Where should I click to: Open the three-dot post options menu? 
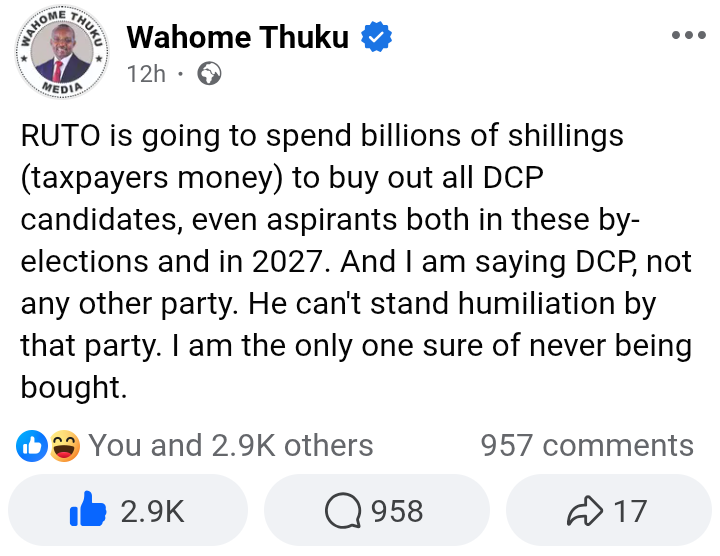(x=688, y=36)
